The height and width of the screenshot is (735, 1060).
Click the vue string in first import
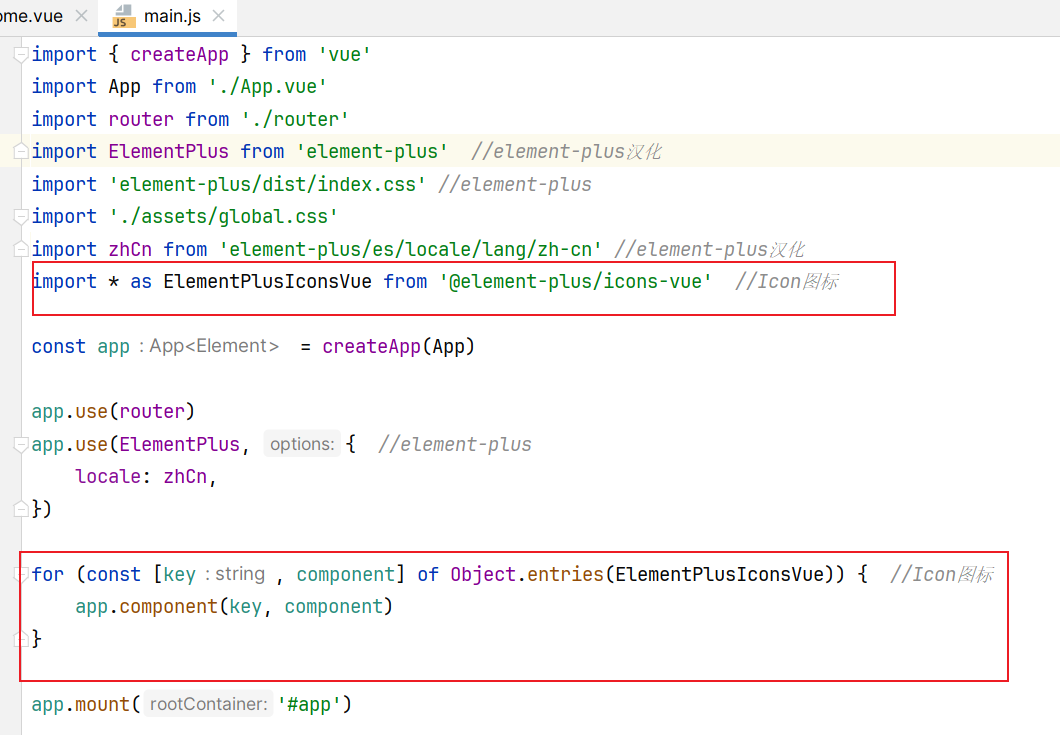pos(344,54)
